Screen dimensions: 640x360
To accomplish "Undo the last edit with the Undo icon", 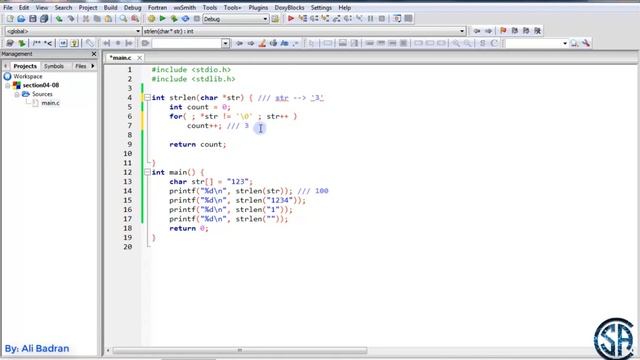I will coord(59,19).
